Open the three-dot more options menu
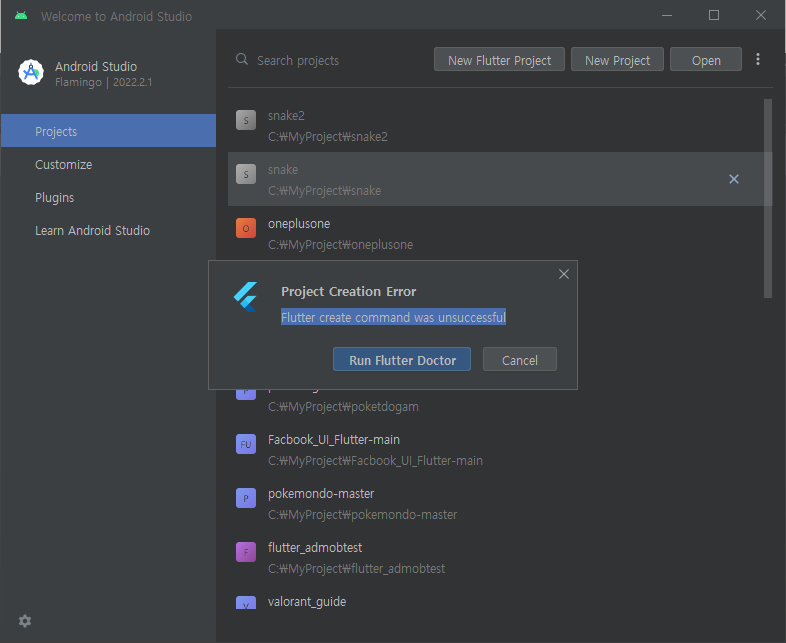The image size is (786, 643). (x=758, y=60)
